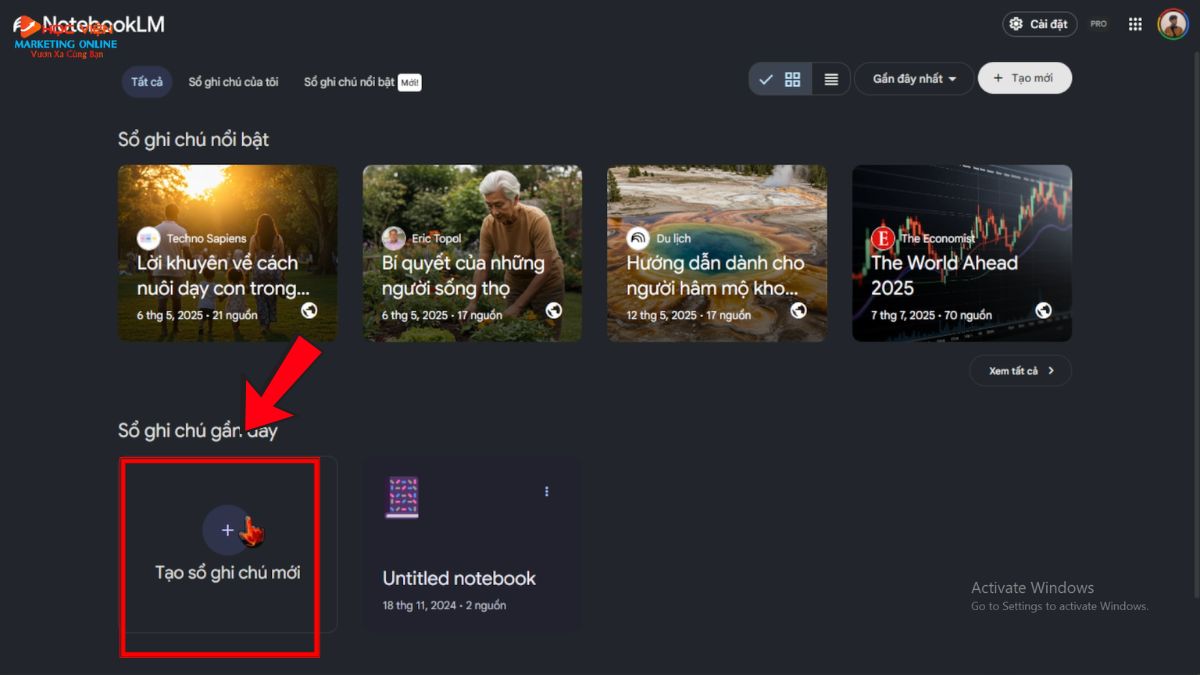Click the PRO badge
The width and height of the screenshot is (1200, 675).
[1099, 24]
